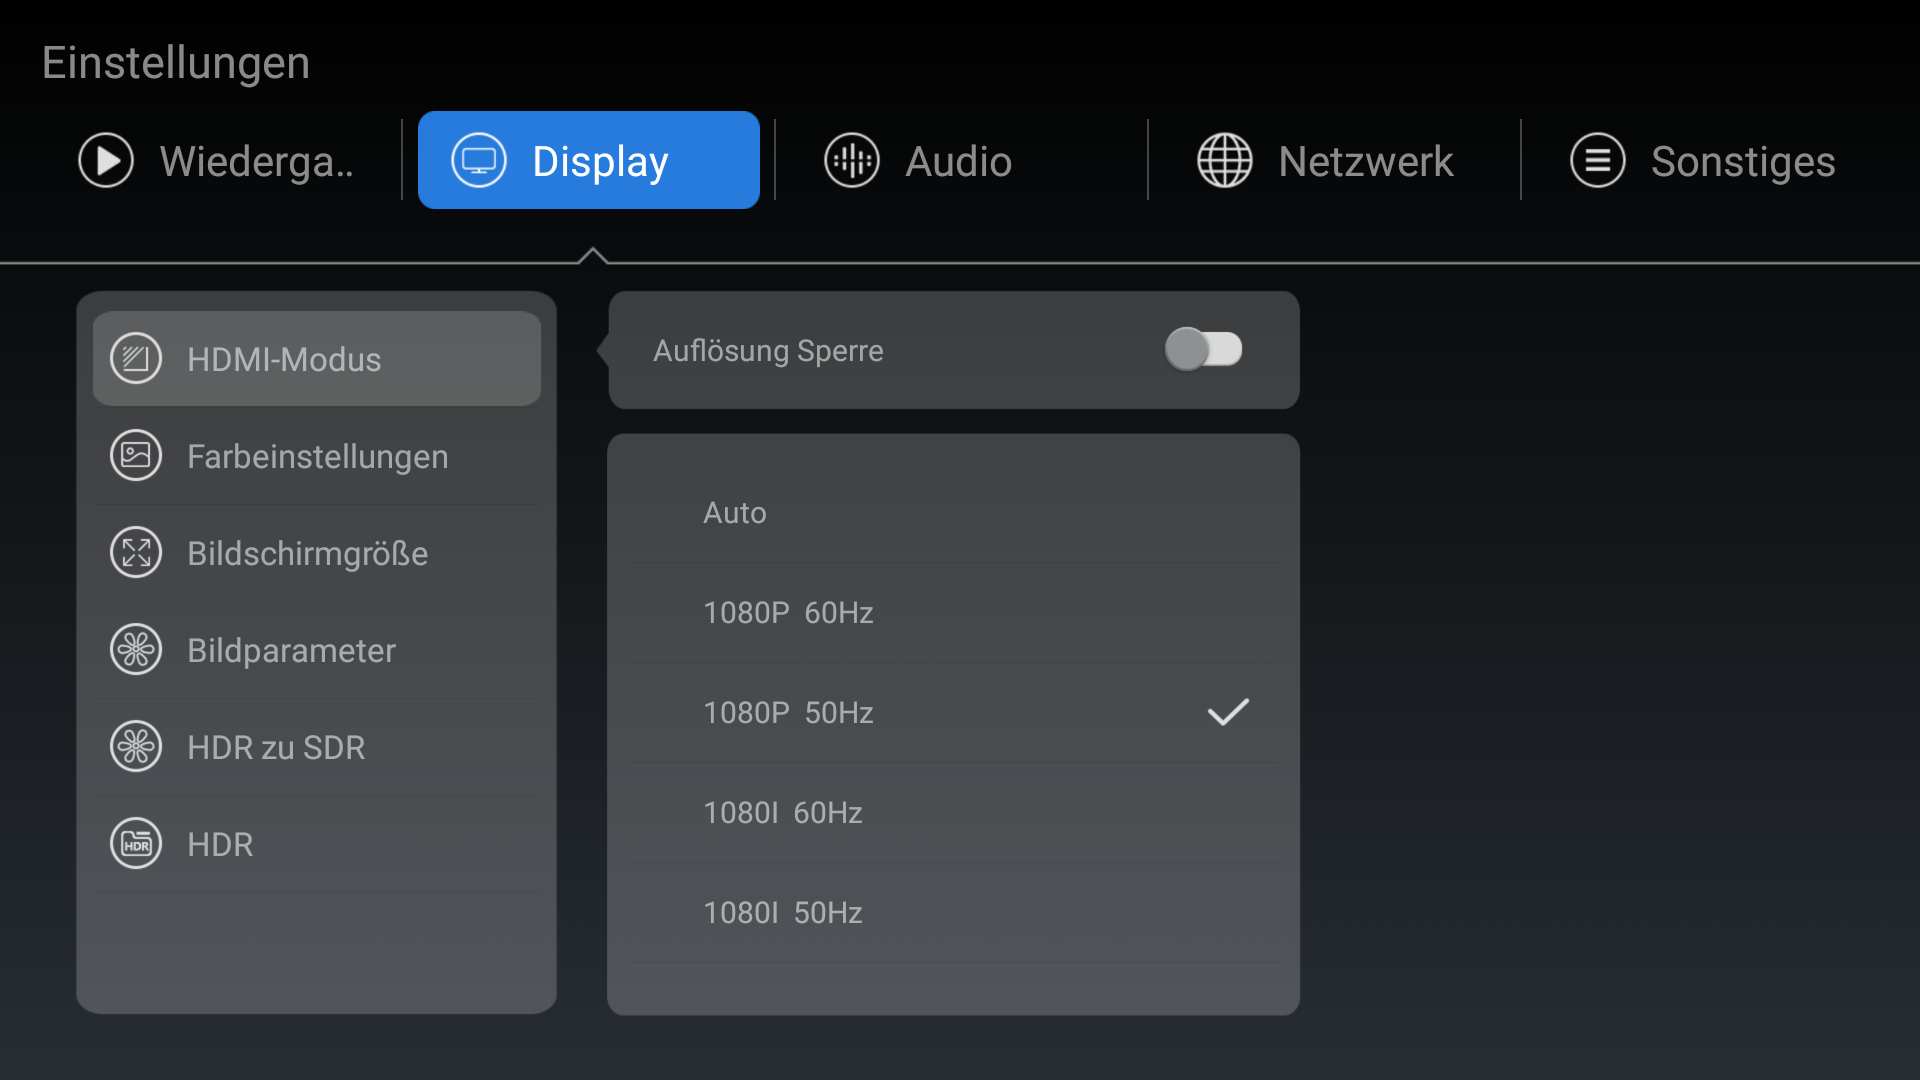Click the checkmark beside 1080P 50Hz
The image size is (1920, 1080).
tap(1228, 712)
